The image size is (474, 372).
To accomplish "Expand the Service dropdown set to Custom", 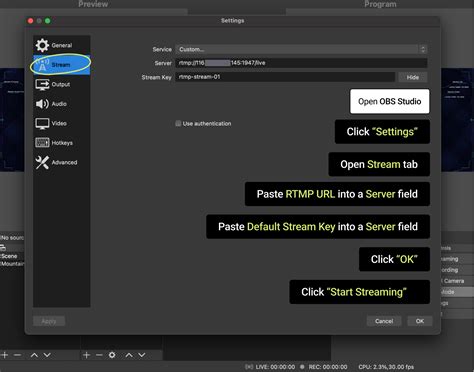I will (x=301, y=49).
